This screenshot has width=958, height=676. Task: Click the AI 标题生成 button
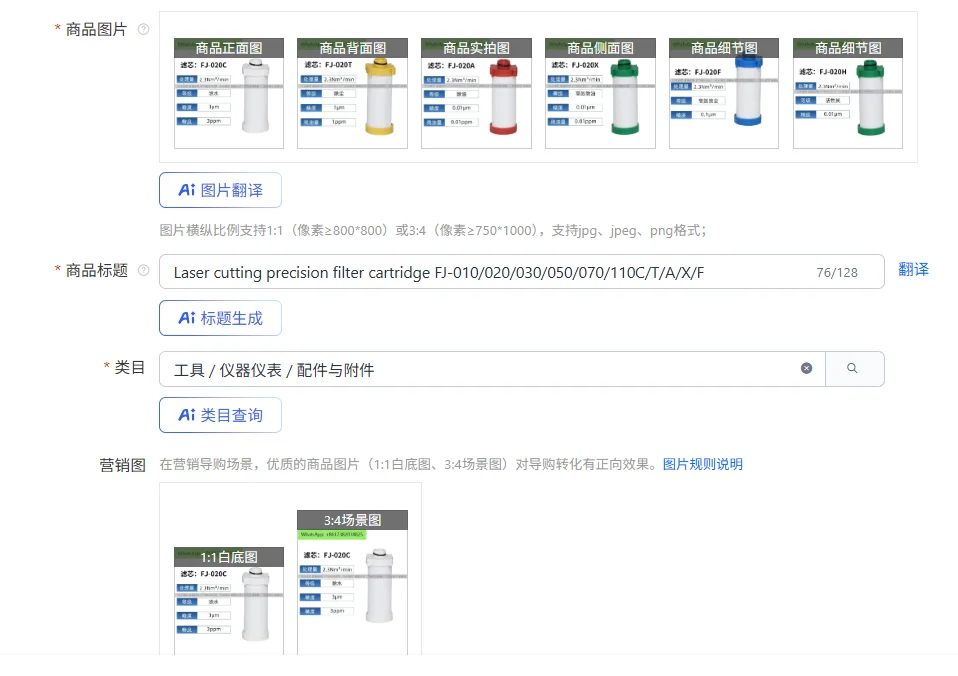point(221,318)
